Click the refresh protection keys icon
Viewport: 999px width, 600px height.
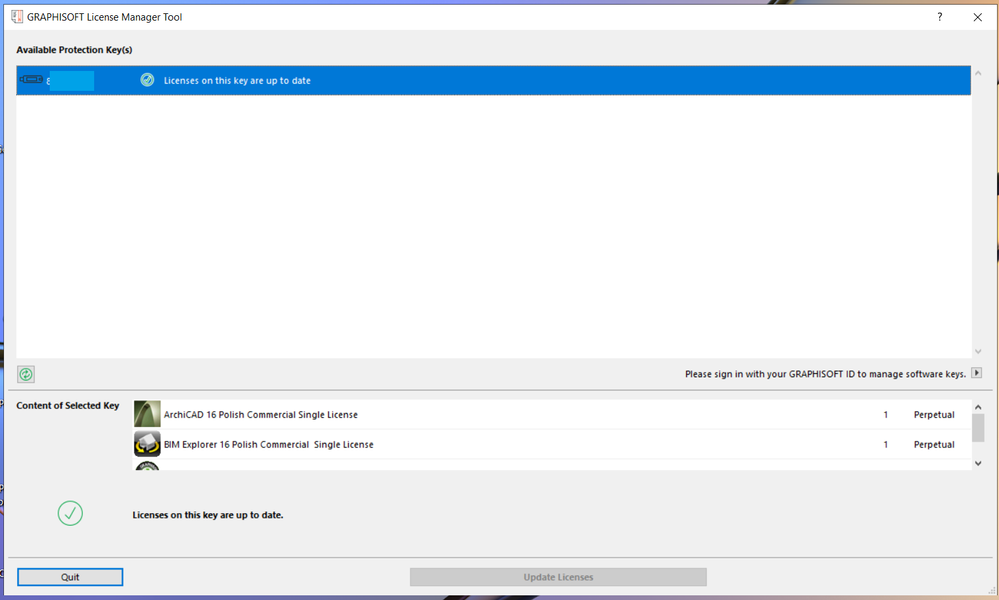(x=25, y=375)
